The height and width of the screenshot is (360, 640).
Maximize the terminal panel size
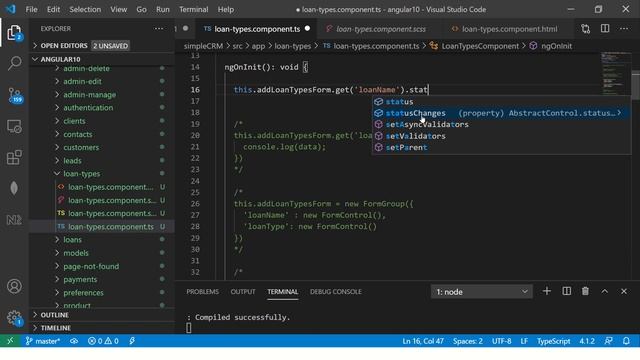604,291
